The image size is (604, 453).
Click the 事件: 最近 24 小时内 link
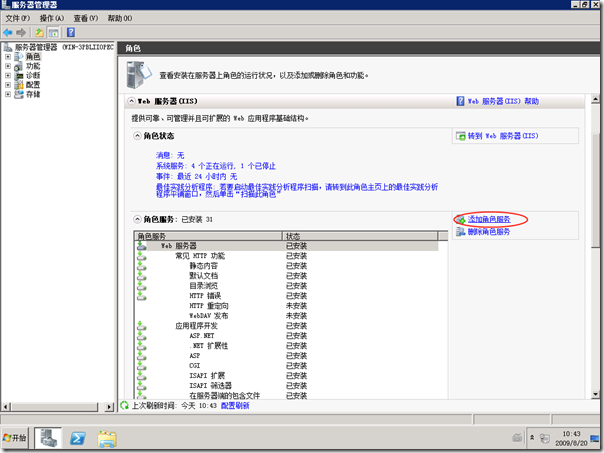click(x=196, y=176)
